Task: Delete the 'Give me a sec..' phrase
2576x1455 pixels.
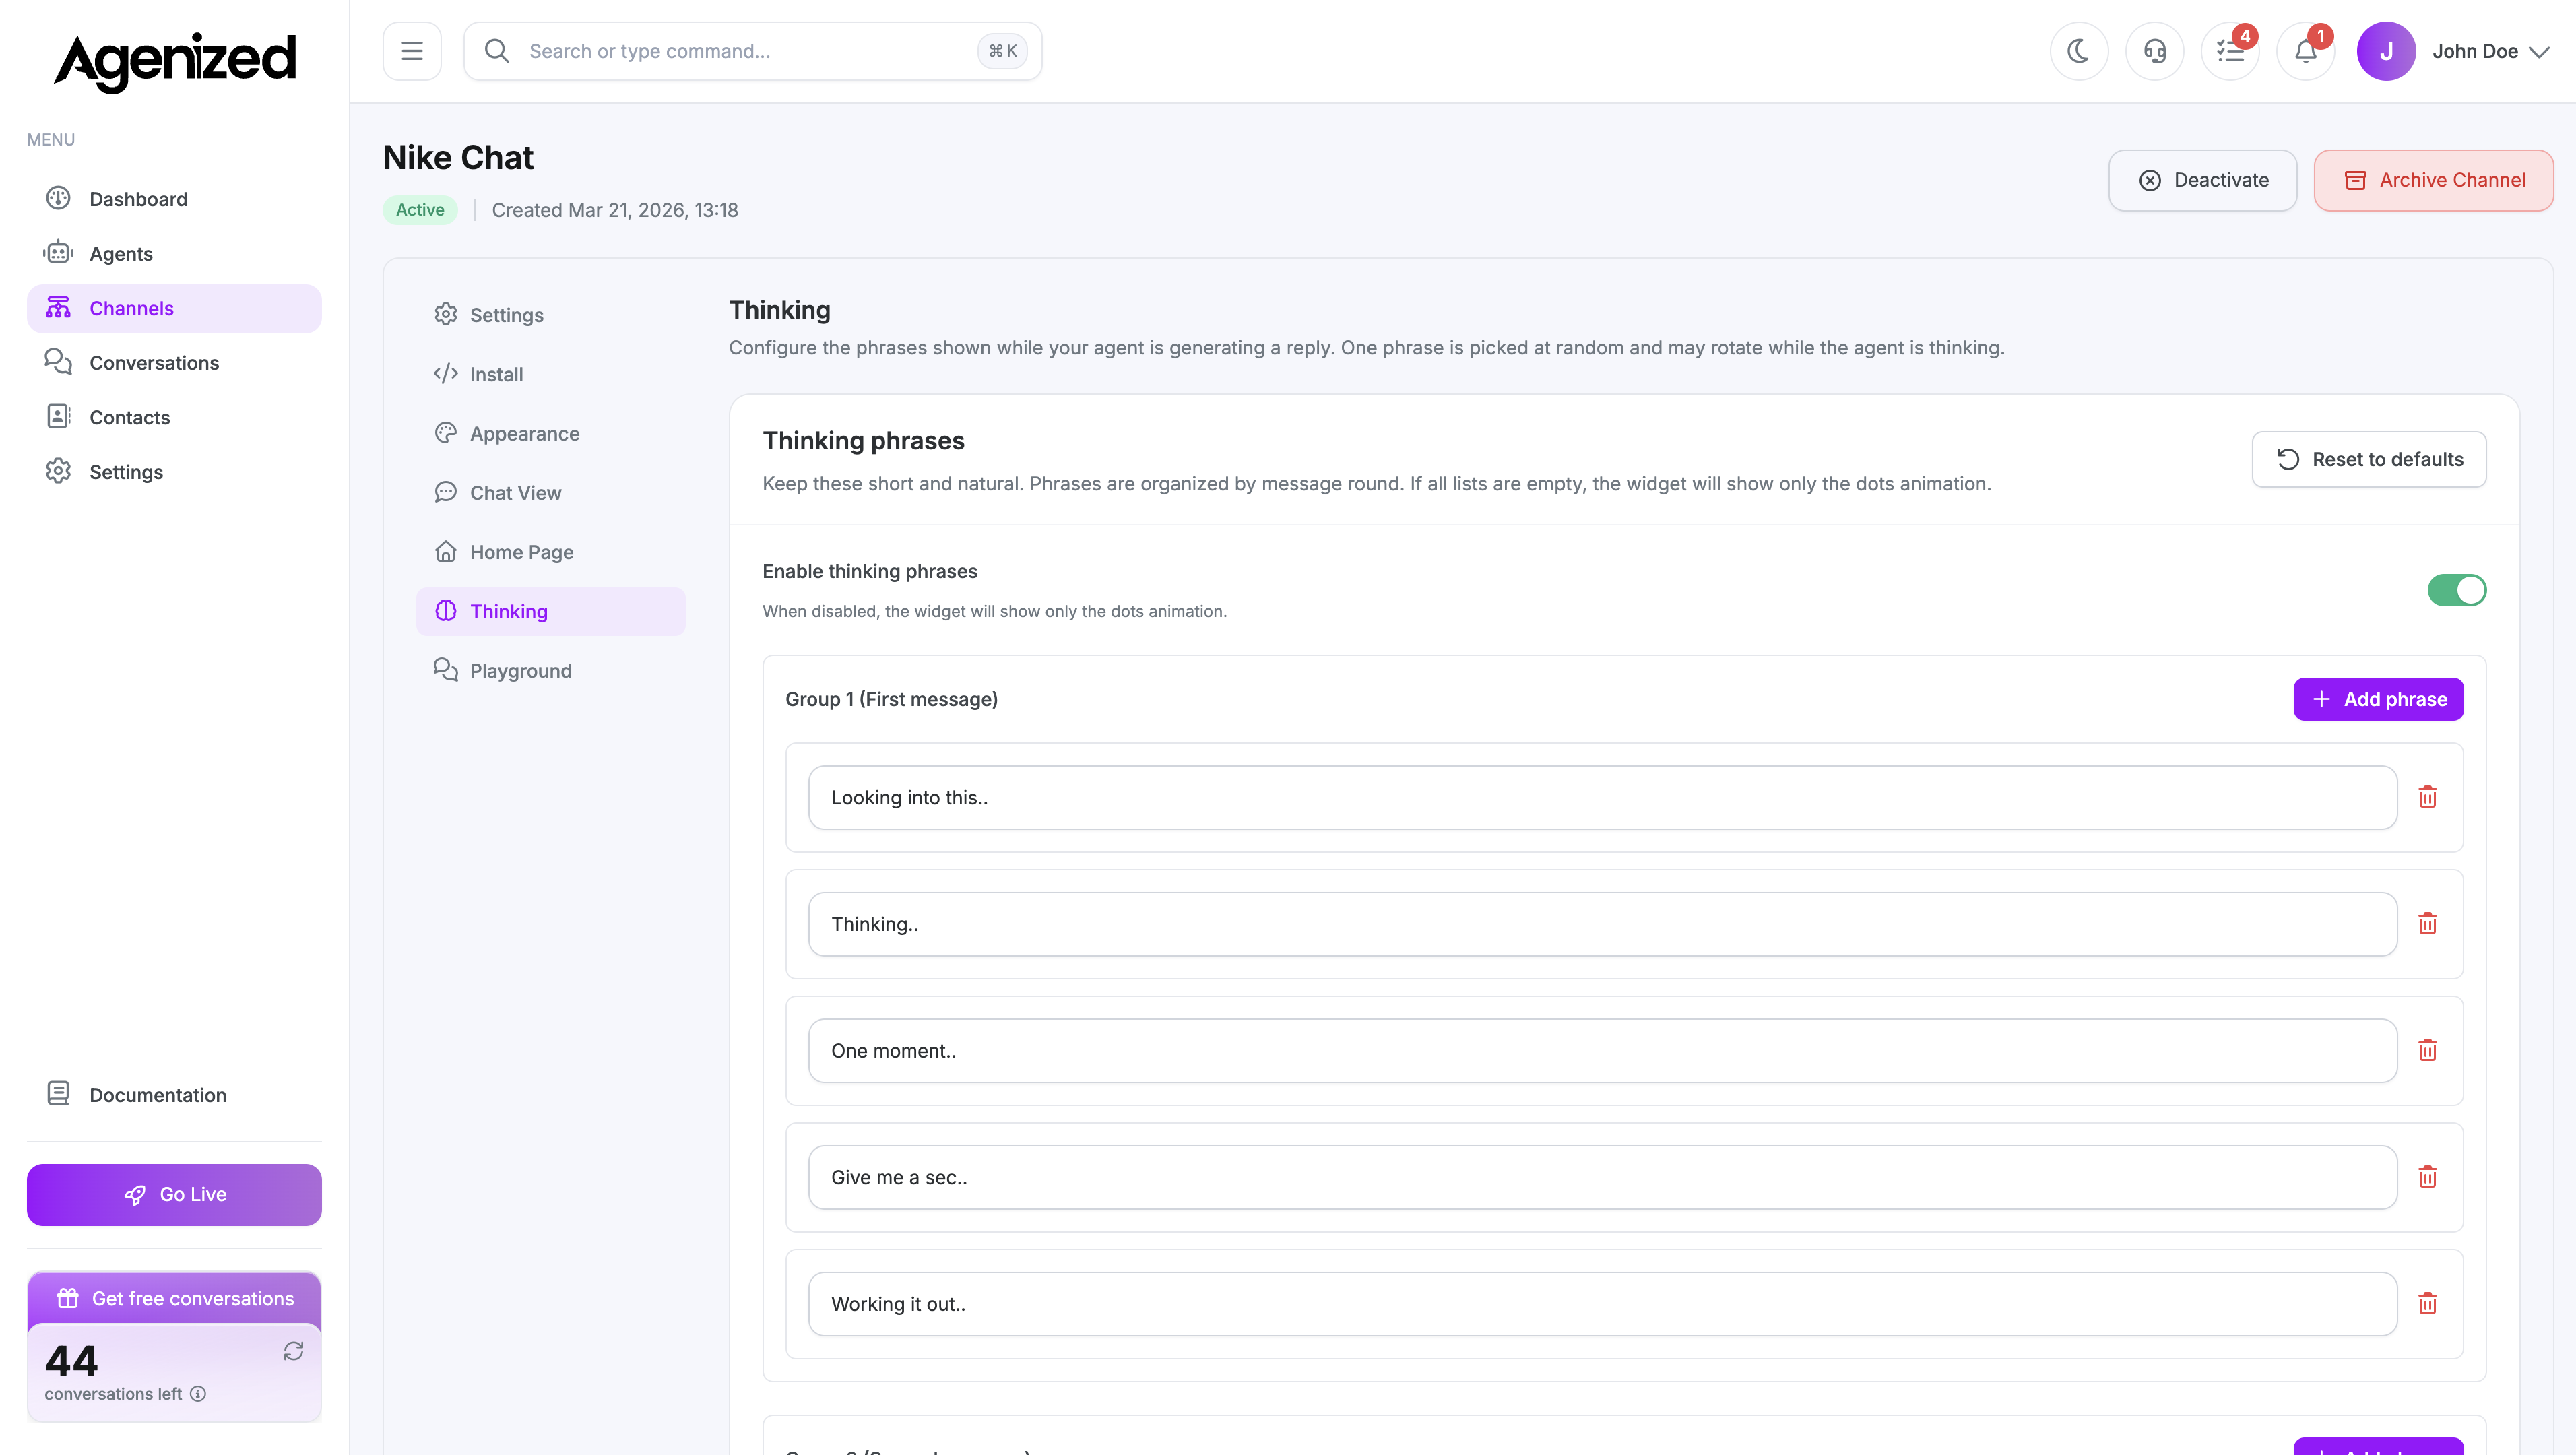Action: point(2427,1177)
